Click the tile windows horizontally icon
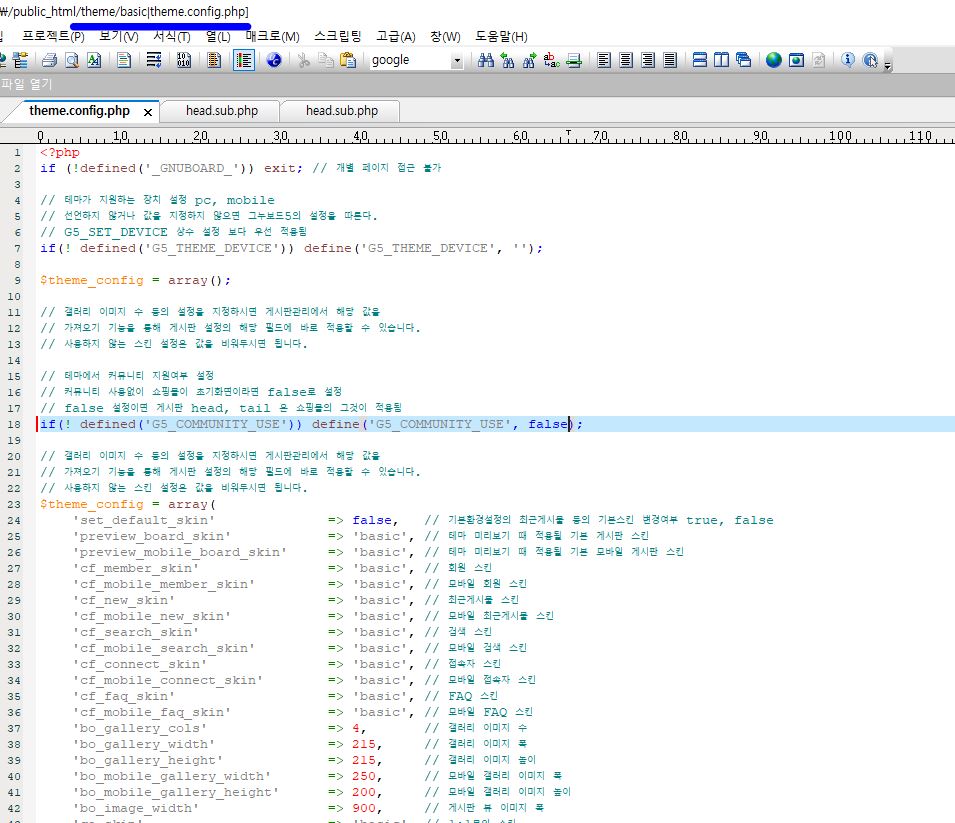Viewport: 955px width, 823px height. pyautogui.click(x=700, y=60)
